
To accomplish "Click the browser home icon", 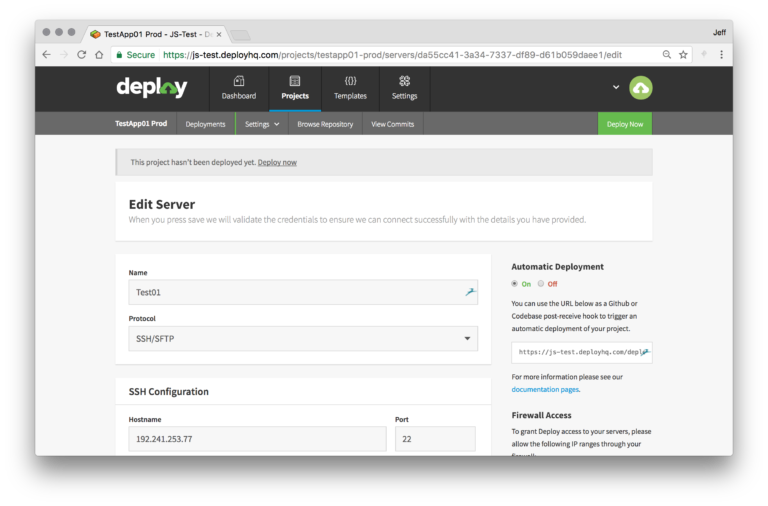I will click(x=99, y=55).
